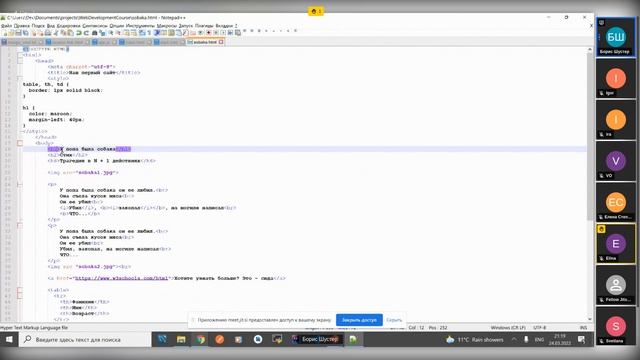Viewport: 640px width, 360px height.
Task: Click the New file toolbar icon
Action: 5,33
